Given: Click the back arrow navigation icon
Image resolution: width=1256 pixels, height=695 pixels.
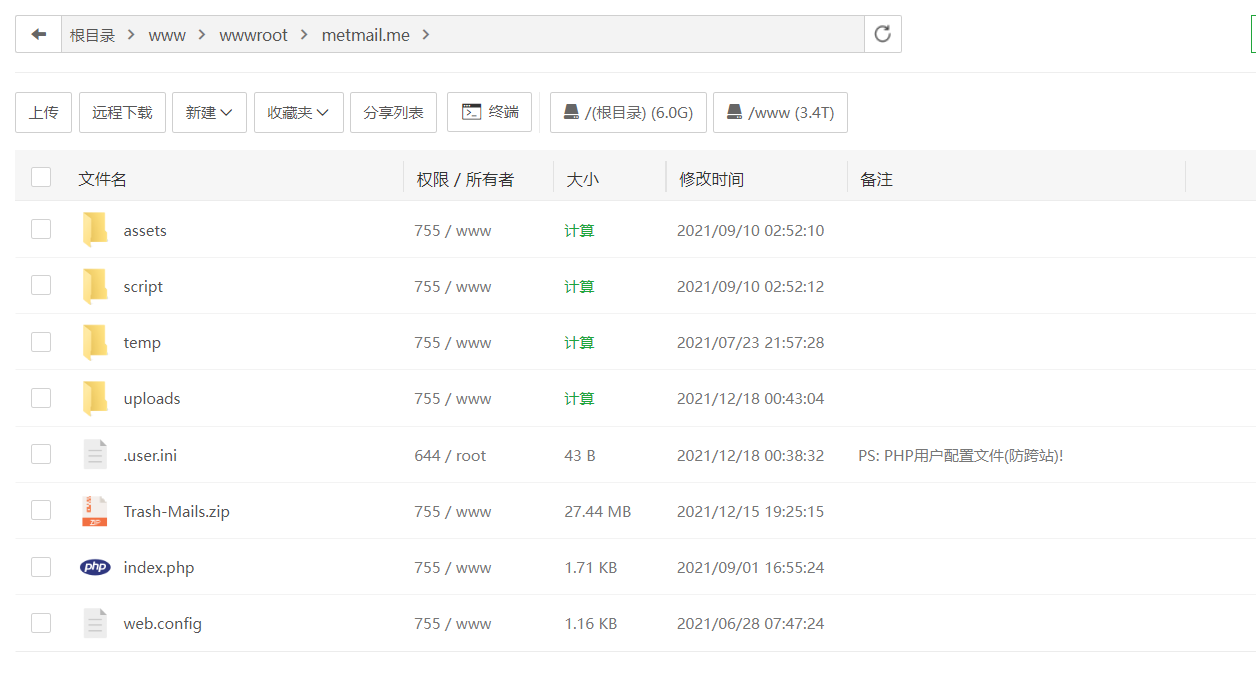Looking at the screenshot, I should (38, 34).
